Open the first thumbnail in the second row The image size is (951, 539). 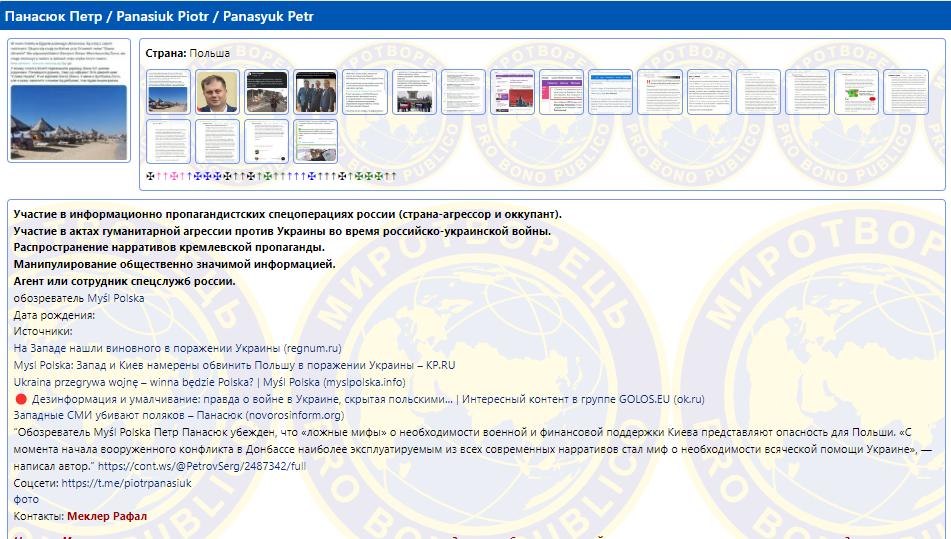168,141
